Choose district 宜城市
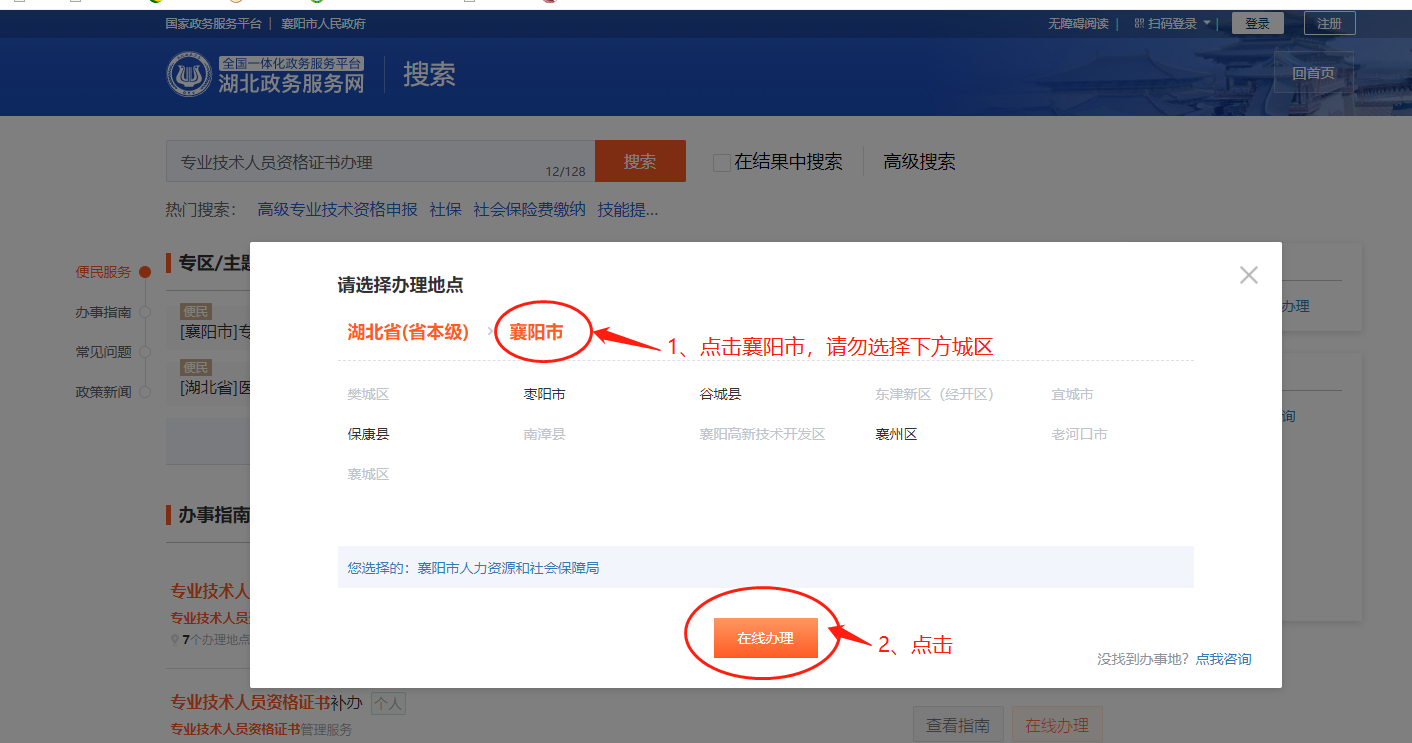This screenshot has height=743, width=1412. click(1072, 394)
